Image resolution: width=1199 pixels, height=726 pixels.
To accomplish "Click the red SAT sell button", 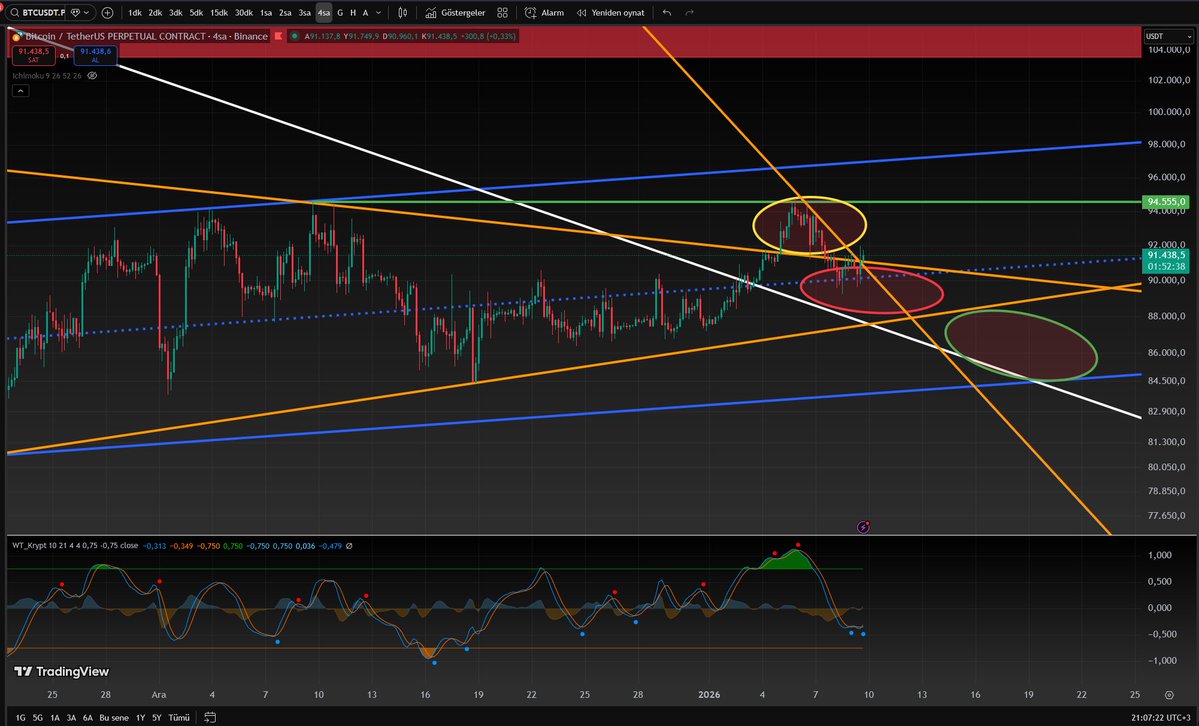I will coord(34,55).
